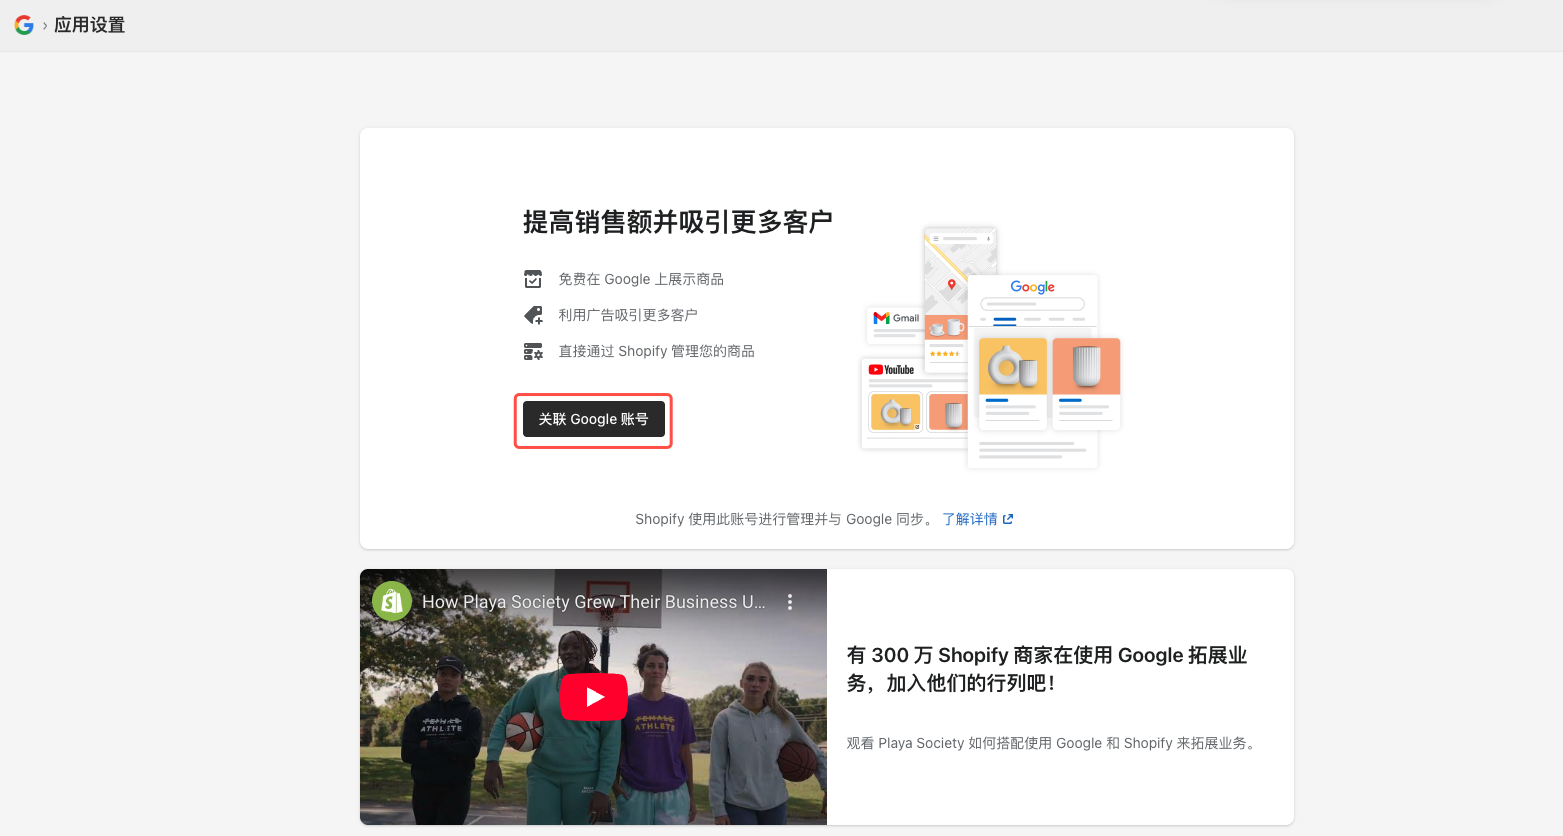Open the 了解详情 link

pos(970,519)
